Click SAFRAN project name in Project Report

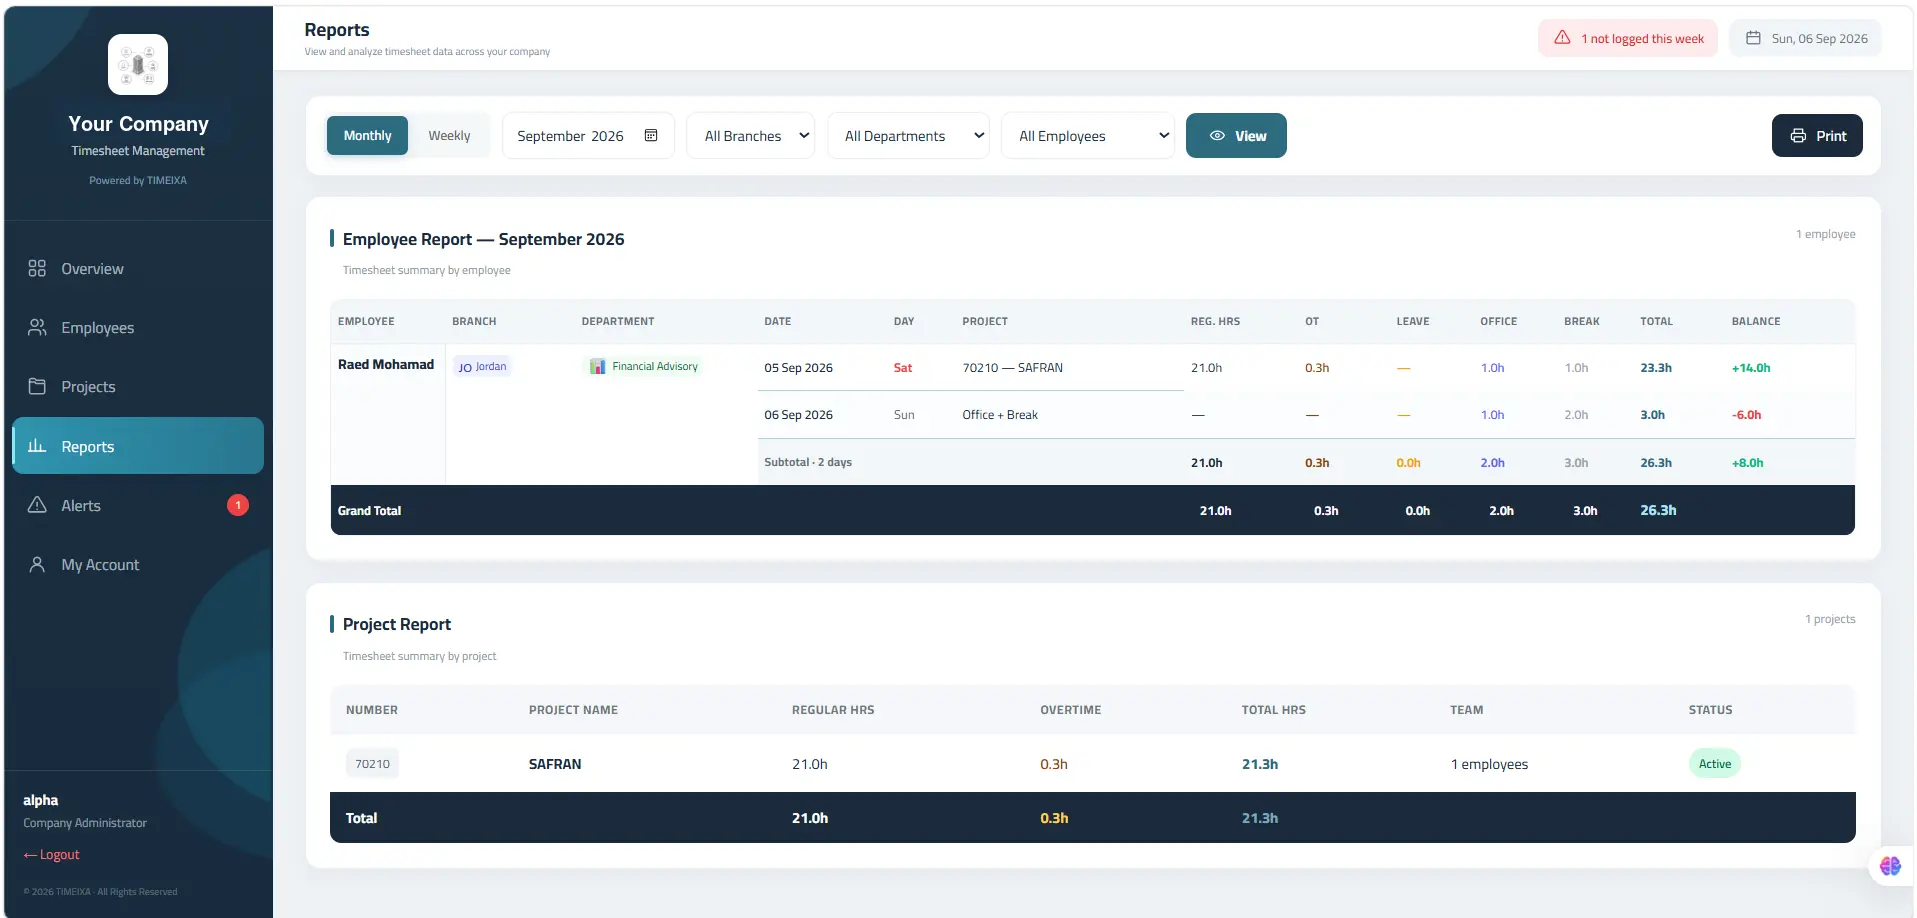pyautogui.click(x=555, y=764)
